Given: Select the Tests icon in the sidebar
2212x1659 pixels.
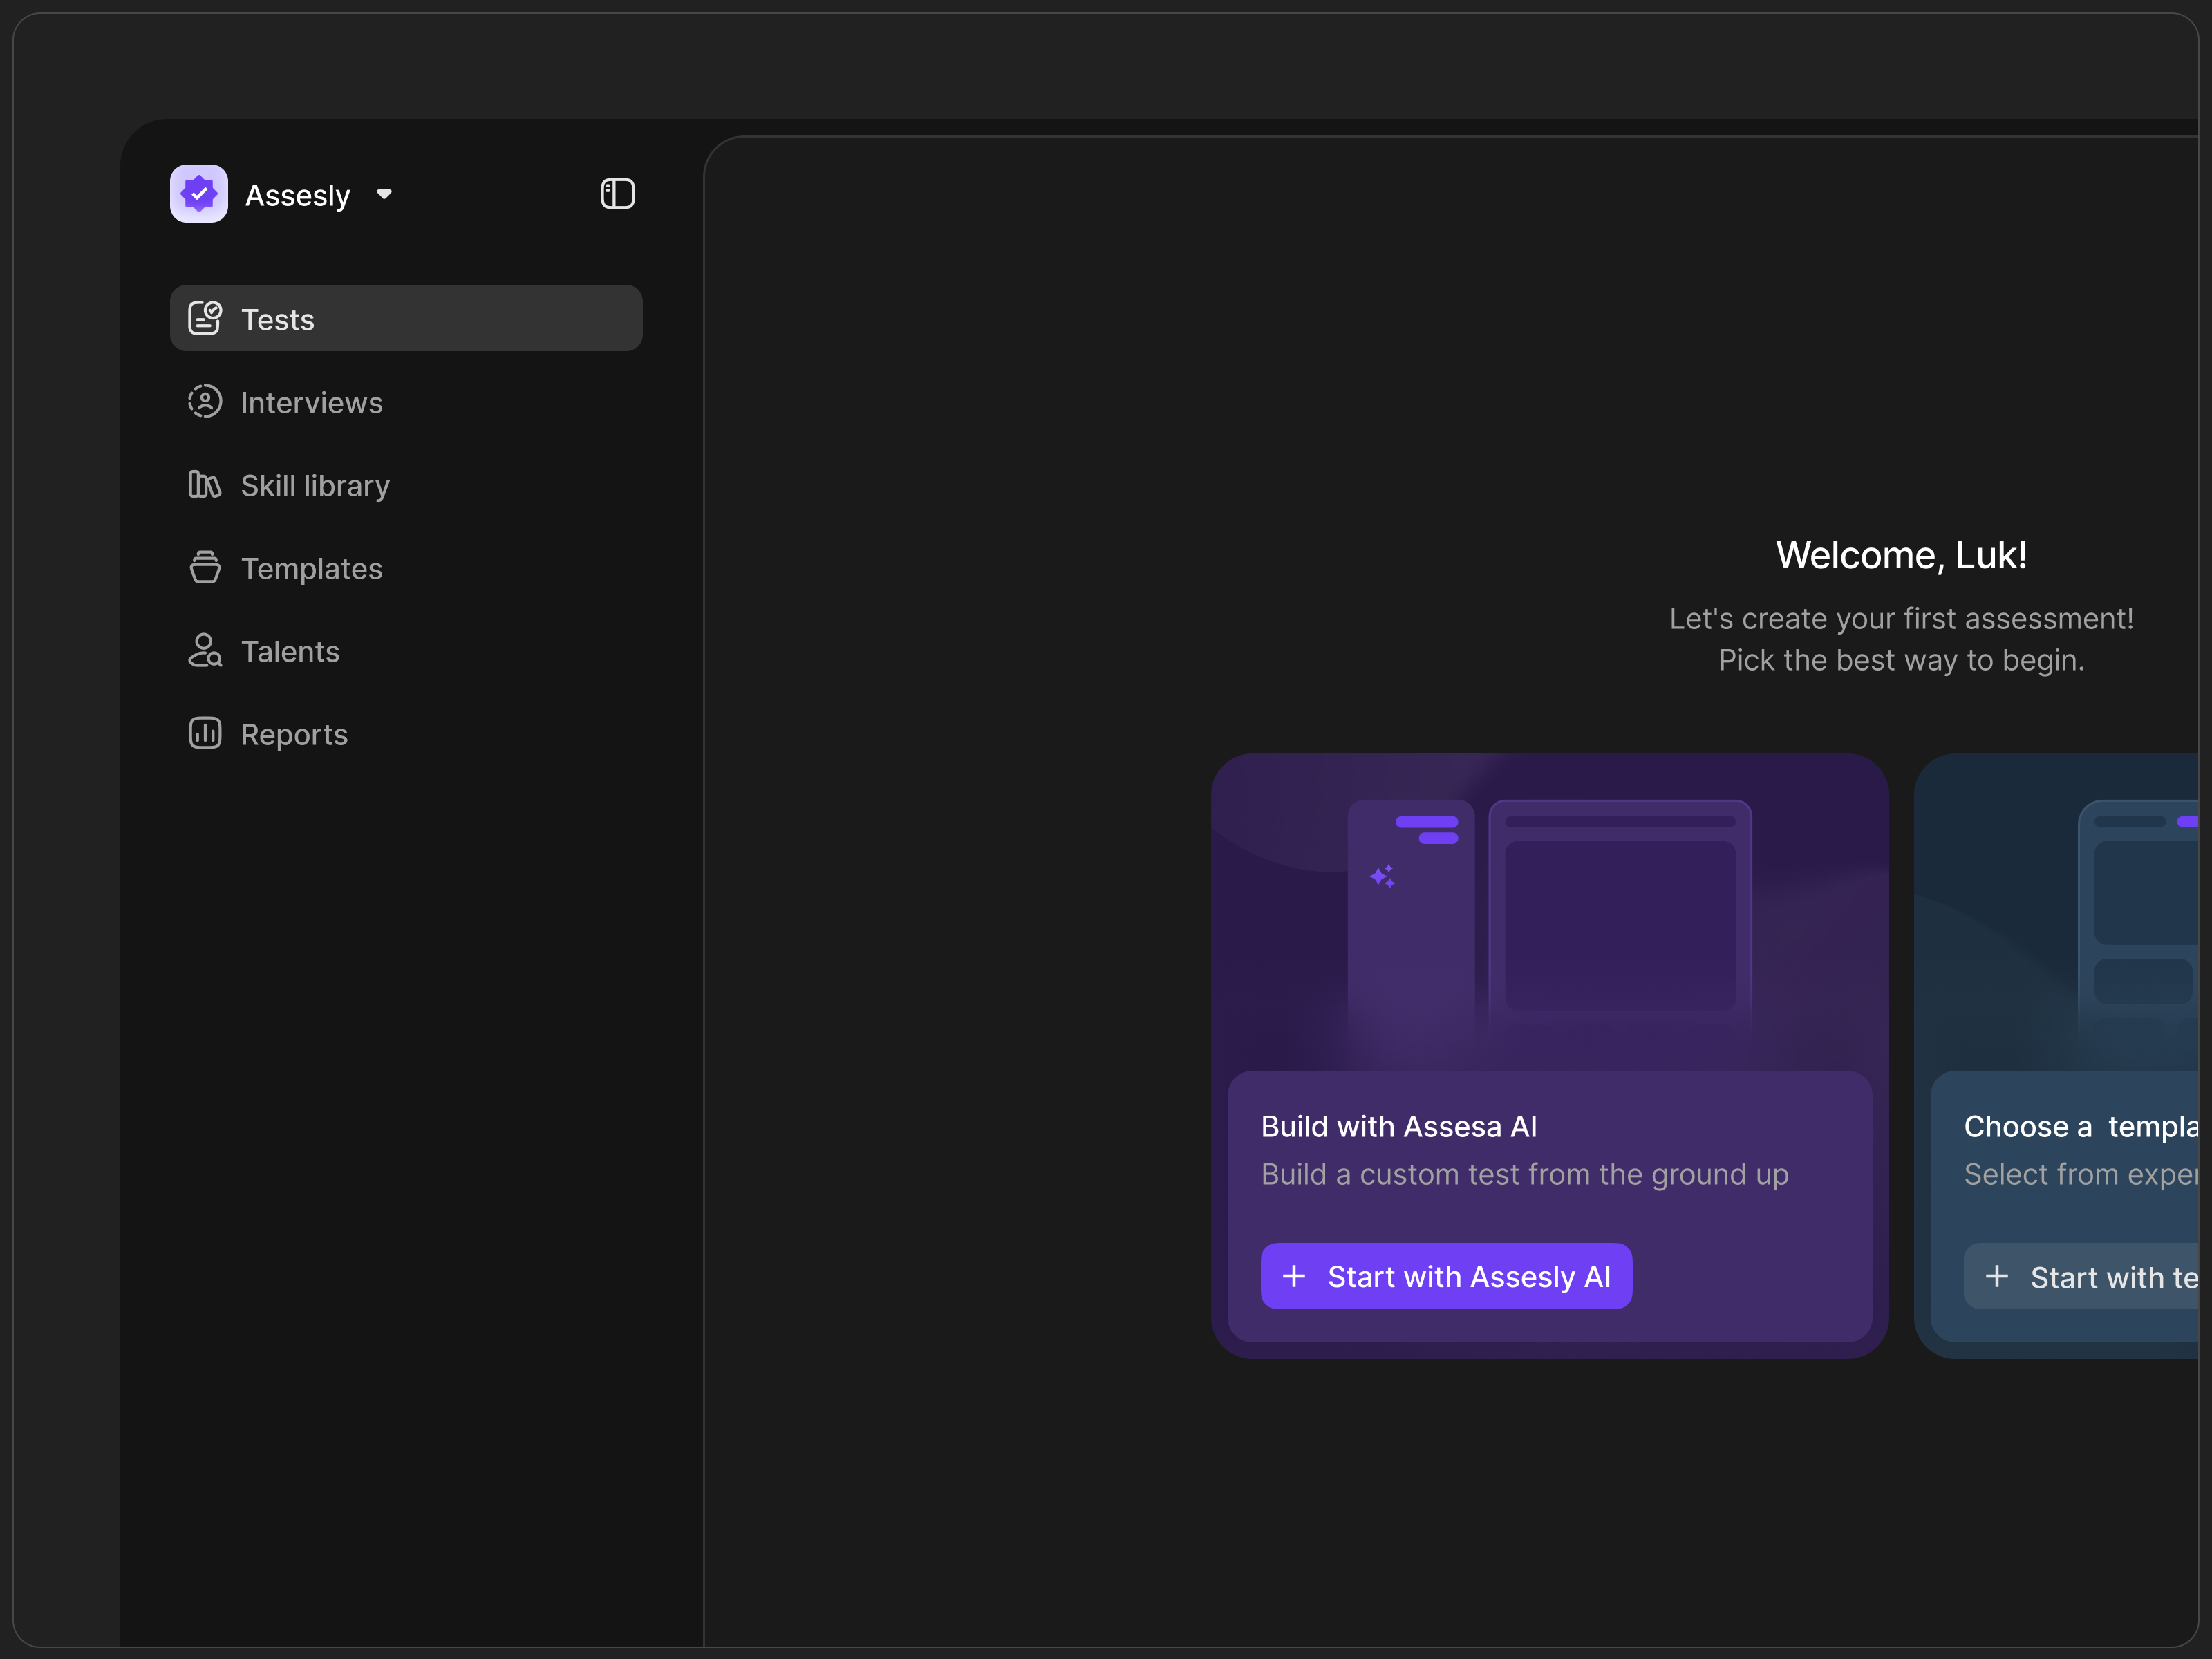Looking at the screenshot, I should coord(205,318).
